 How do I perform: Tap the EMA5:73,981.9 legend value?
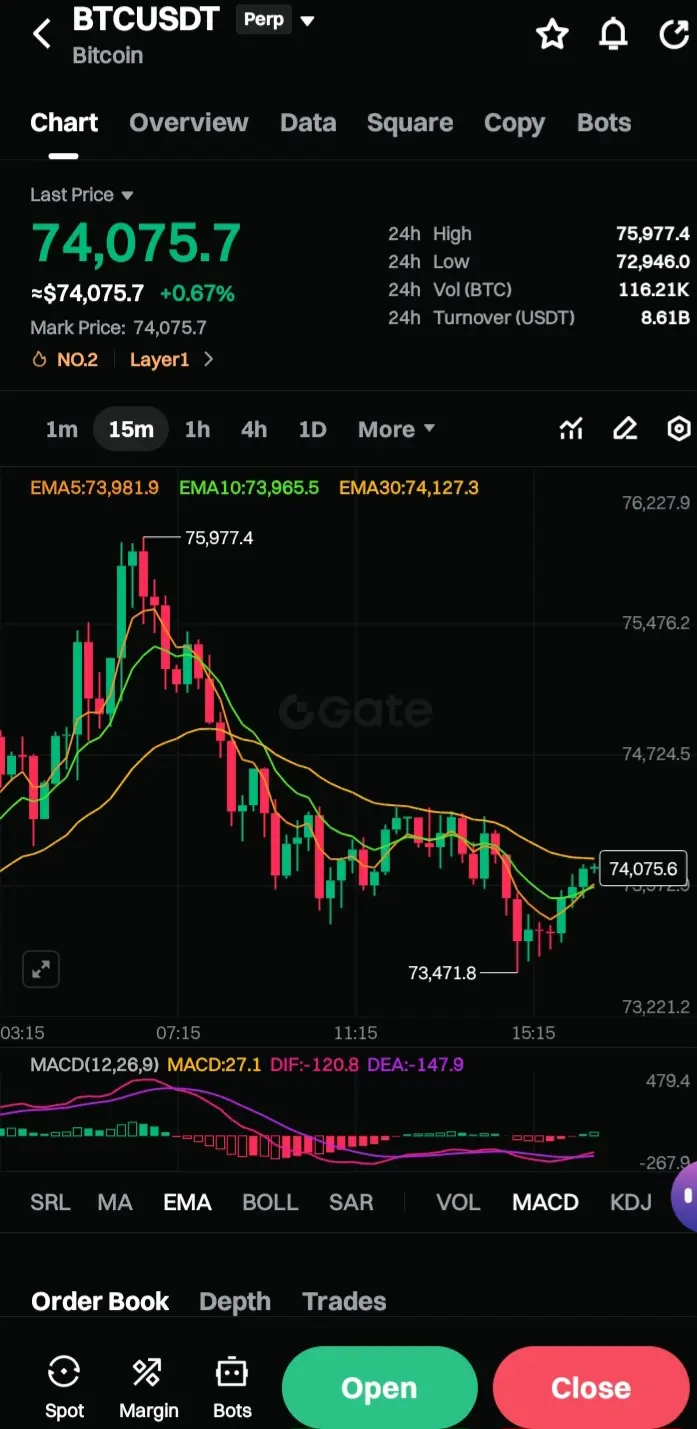click(94, 488)
